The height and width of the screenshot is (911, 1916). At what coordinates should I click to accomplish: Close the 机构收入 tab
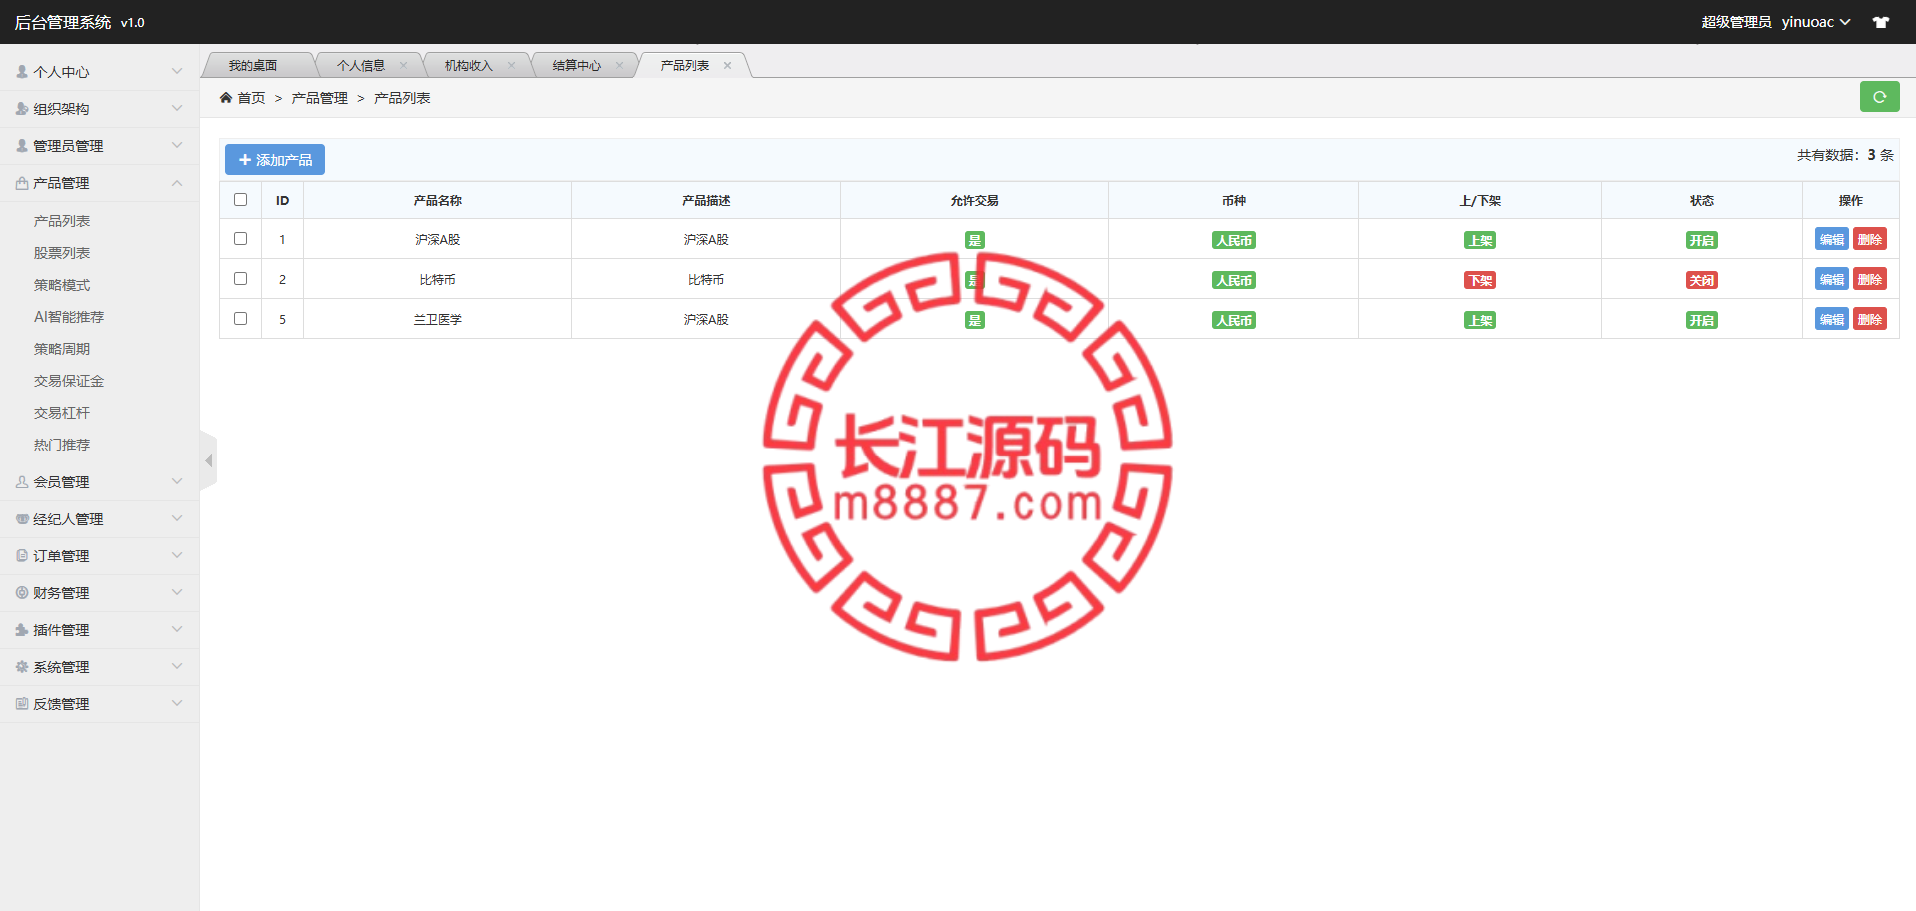511,66
